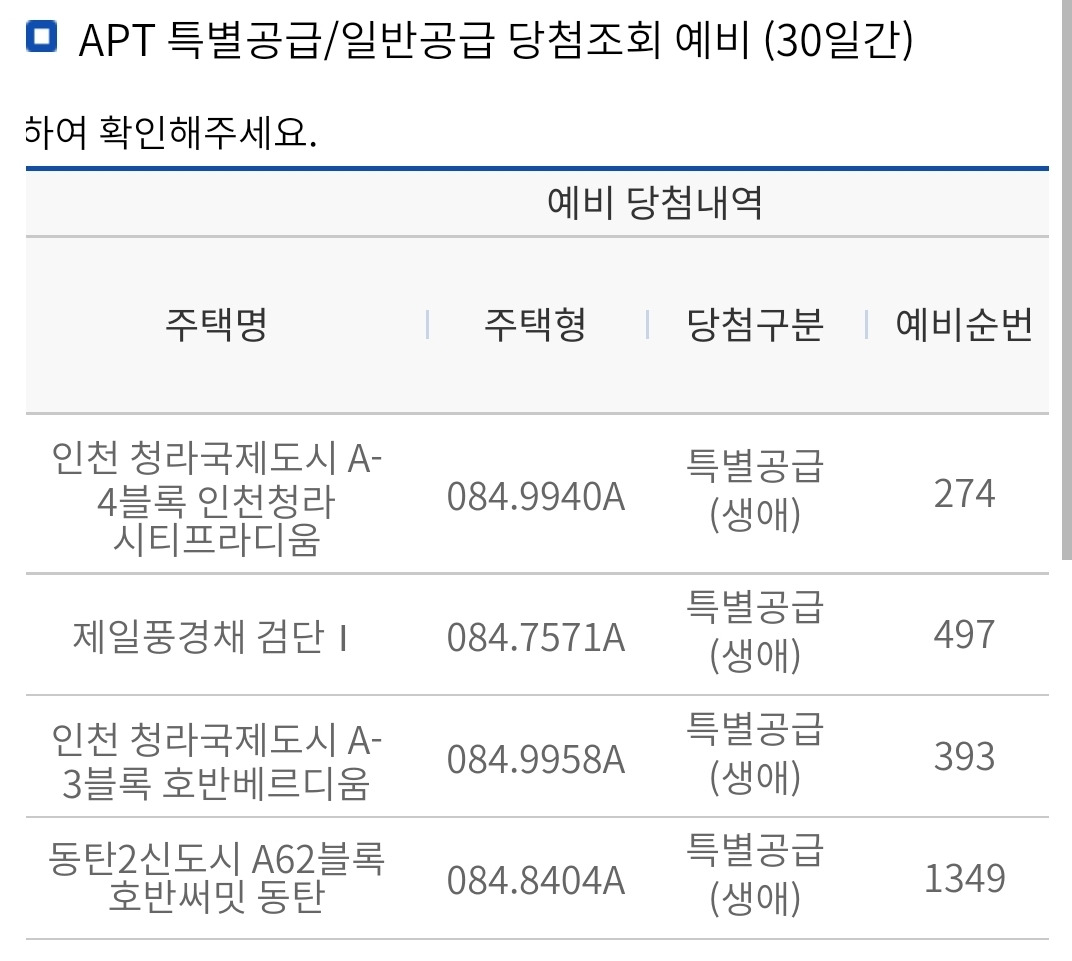Select housing name 인천청라 시티프라디움
The image size is (1072, 961).
coord(216,498)
